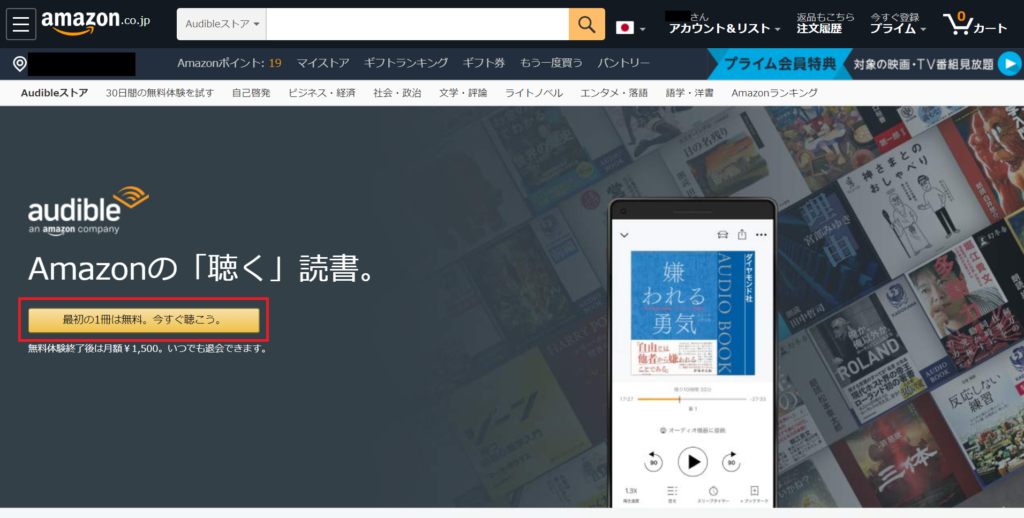This screenshot has width=1024, height=518.
Task: Open the three-dot menu in phone mockup
Action: pos(761,235)
